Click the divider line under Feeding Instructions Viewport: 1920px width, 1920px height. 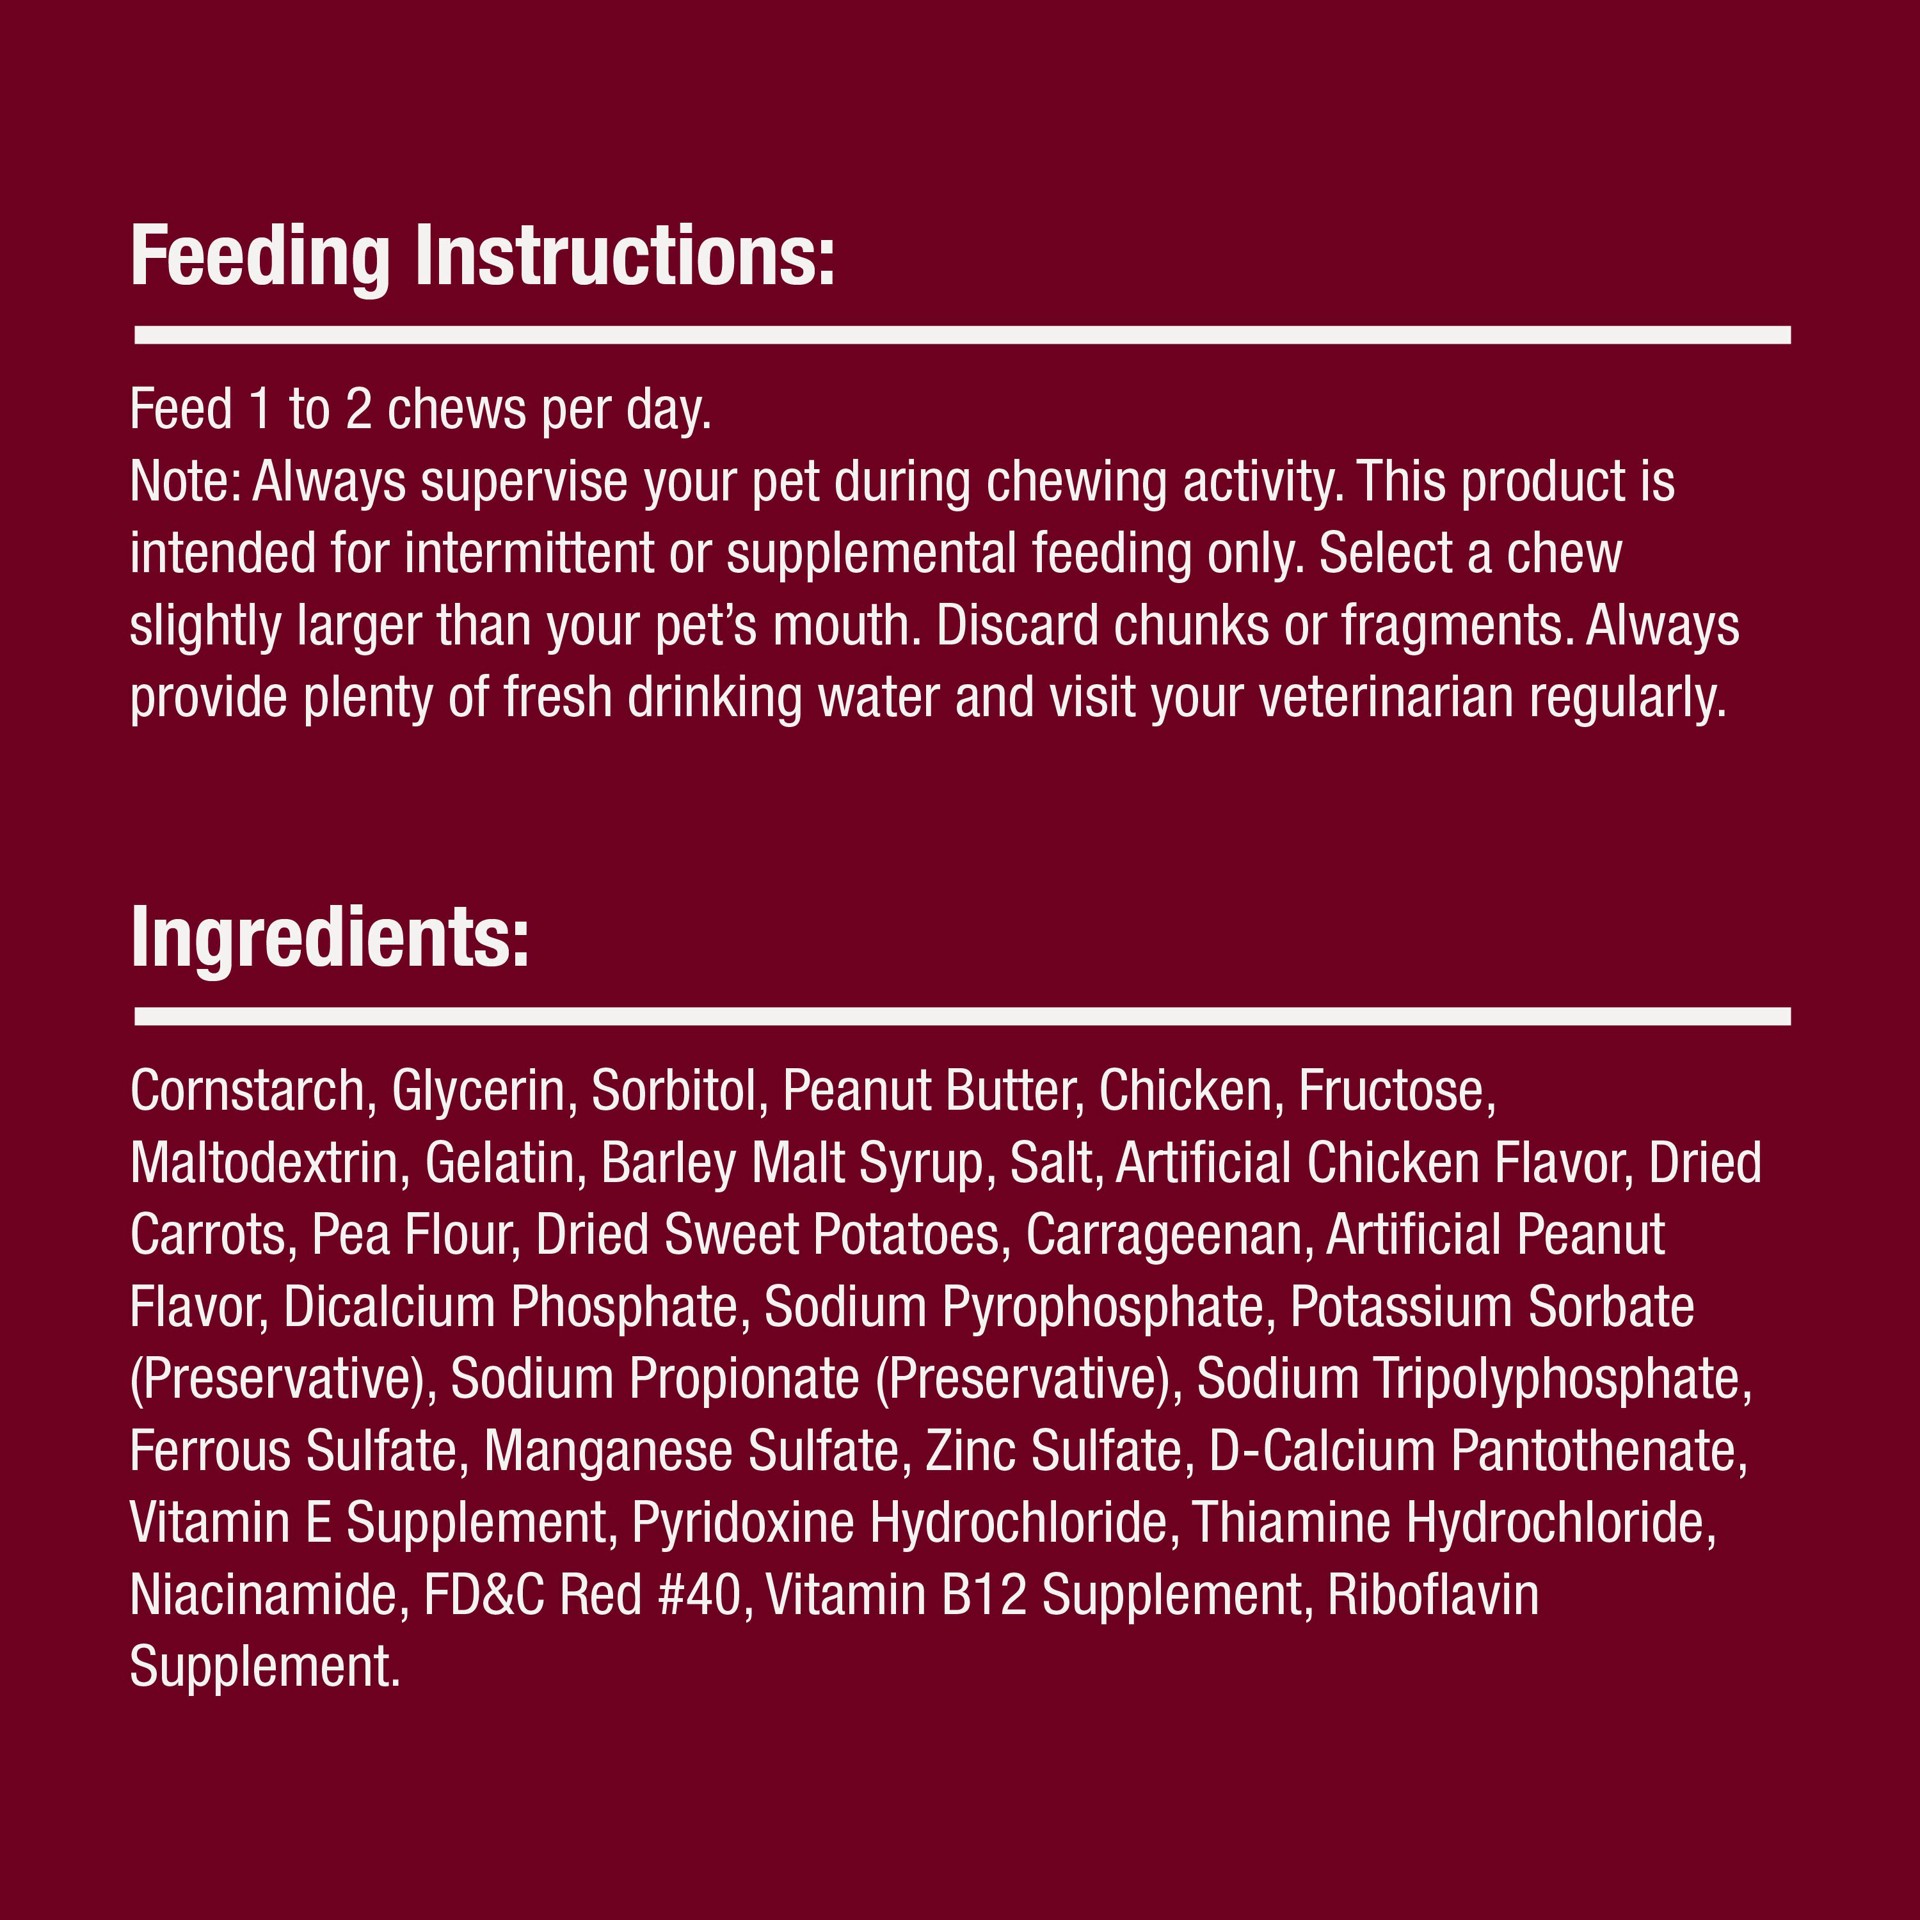click(962, 335)
